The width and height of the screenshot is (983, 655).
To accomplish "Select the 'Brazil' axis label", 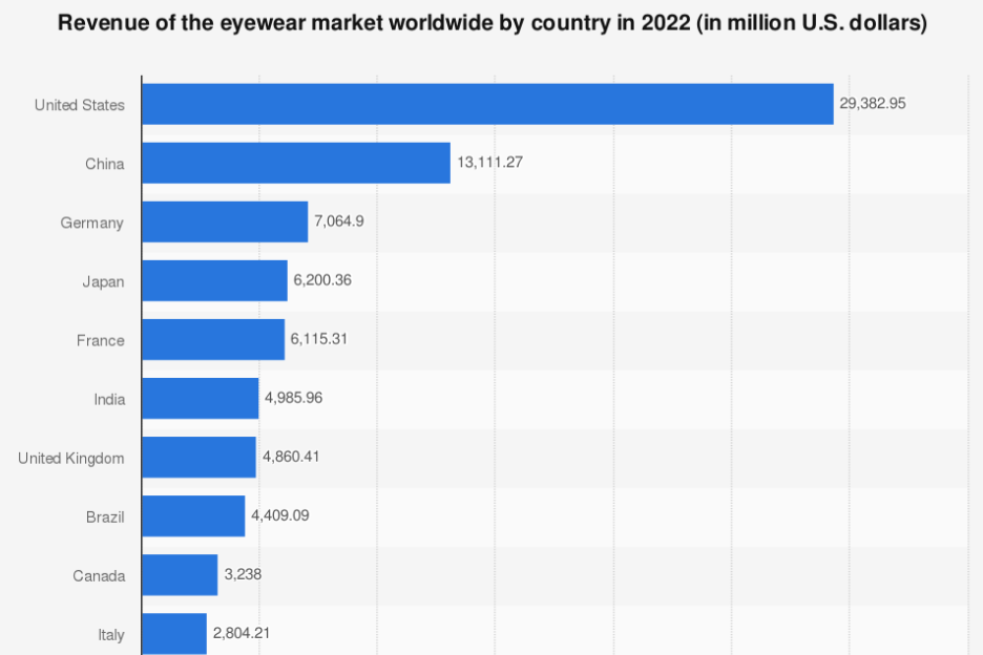I will tap(105, 518).
